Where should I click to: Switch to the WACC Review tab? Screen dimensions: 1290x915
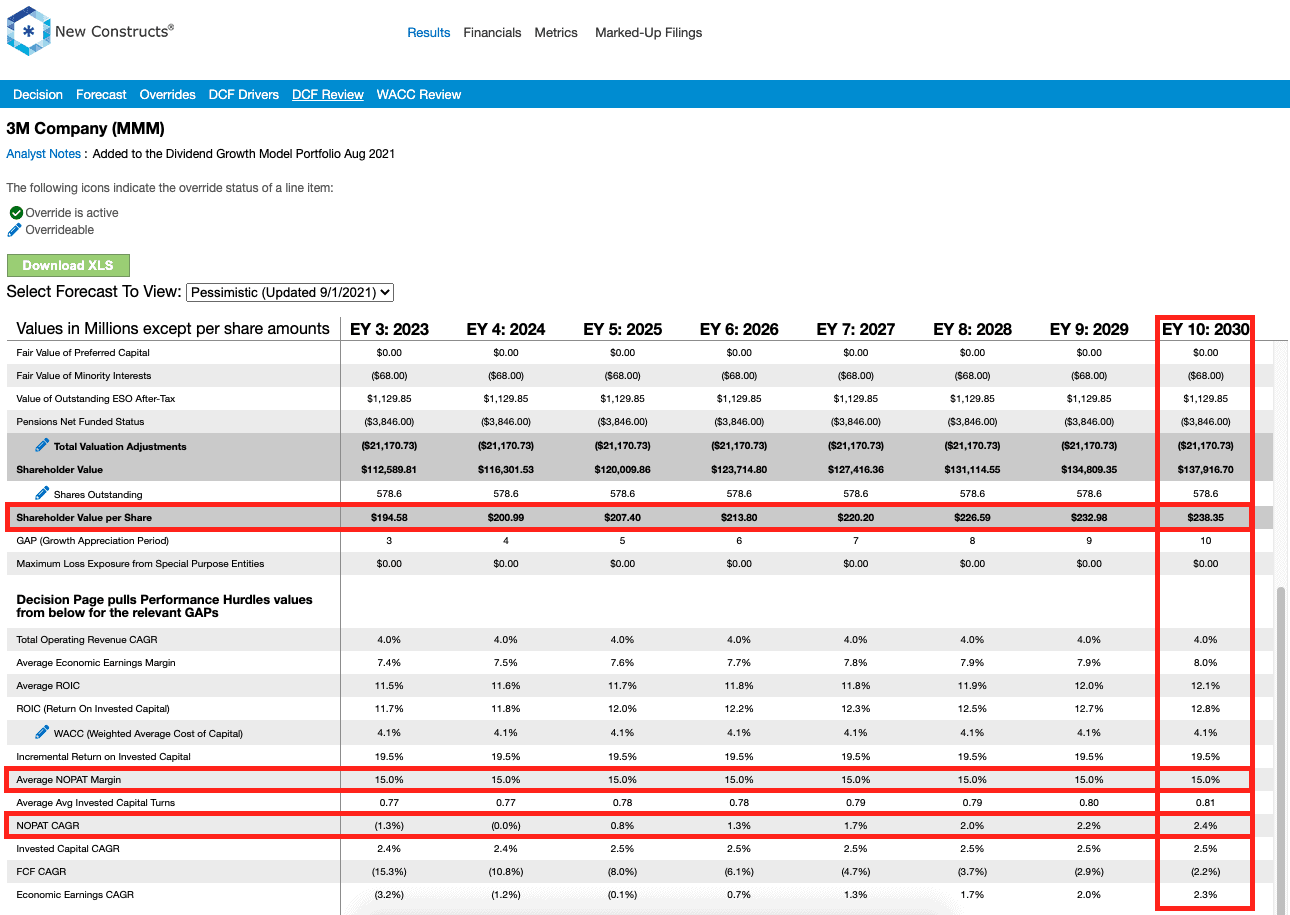pyautogui.click(x=419, y=95)
